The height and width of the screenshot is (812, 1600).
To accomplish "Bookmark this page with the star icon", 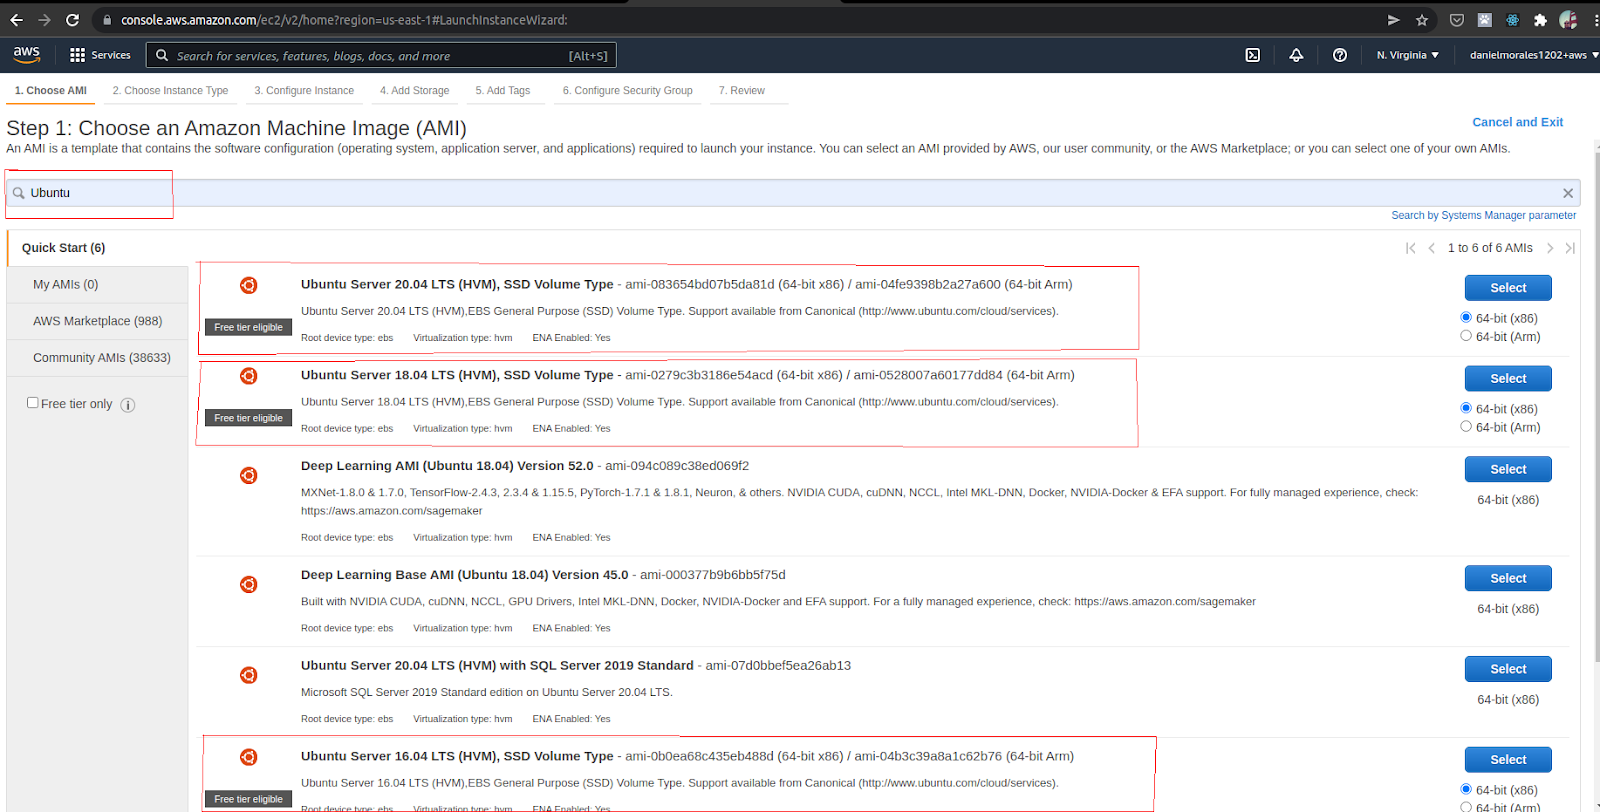I will (1422, 20).
